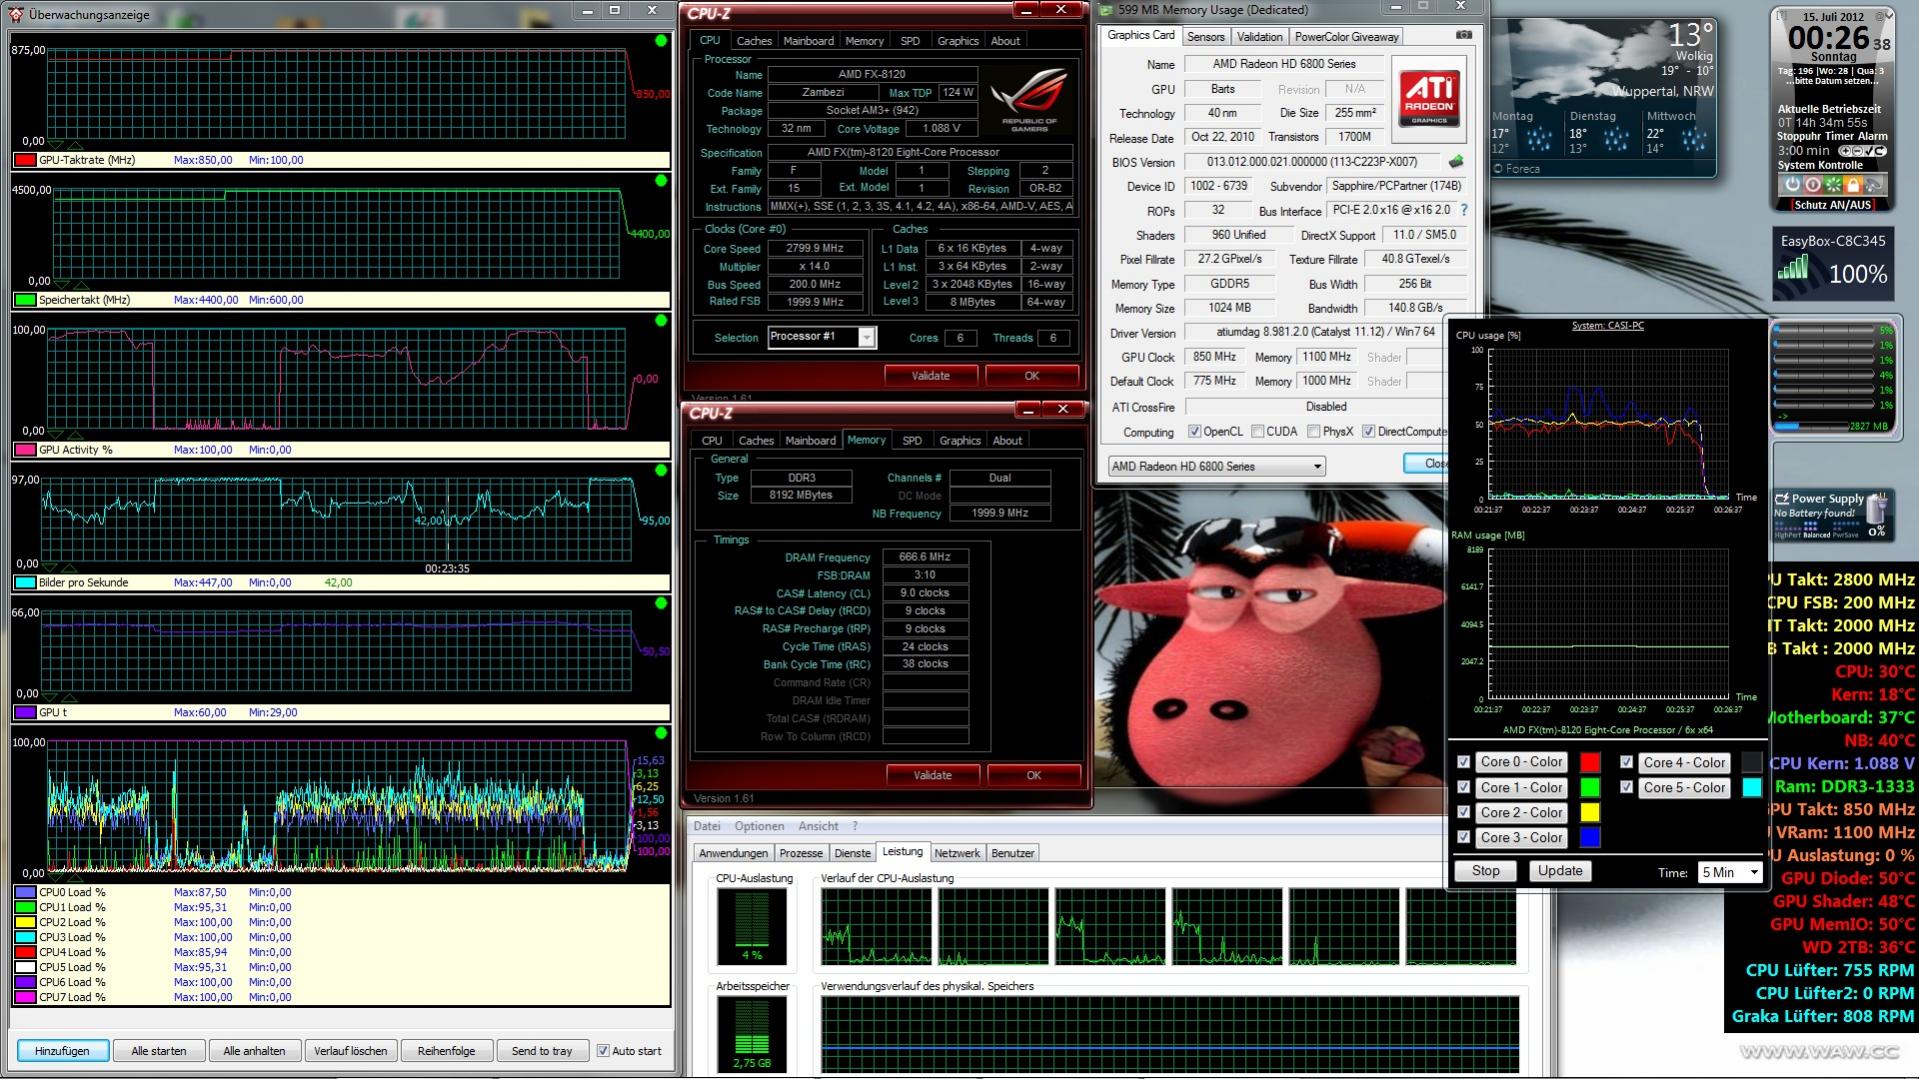Toggle the DirectCompute checkbox in GPU-Z
Viewport: 1919px width, 1079px height.
pos(1368,432)
